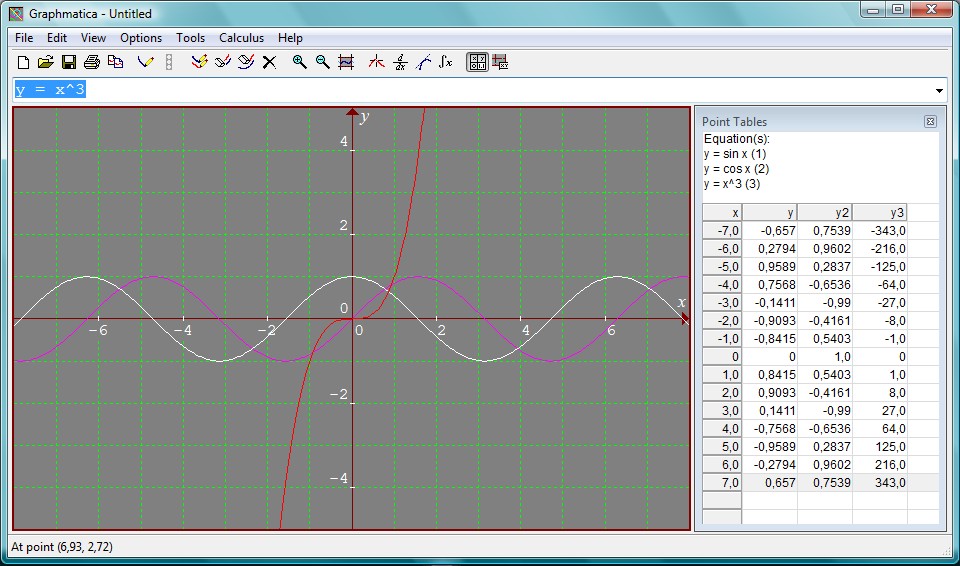Save the graph with the floppy icon
Screen dimensions: 960x566
(69, 62)
